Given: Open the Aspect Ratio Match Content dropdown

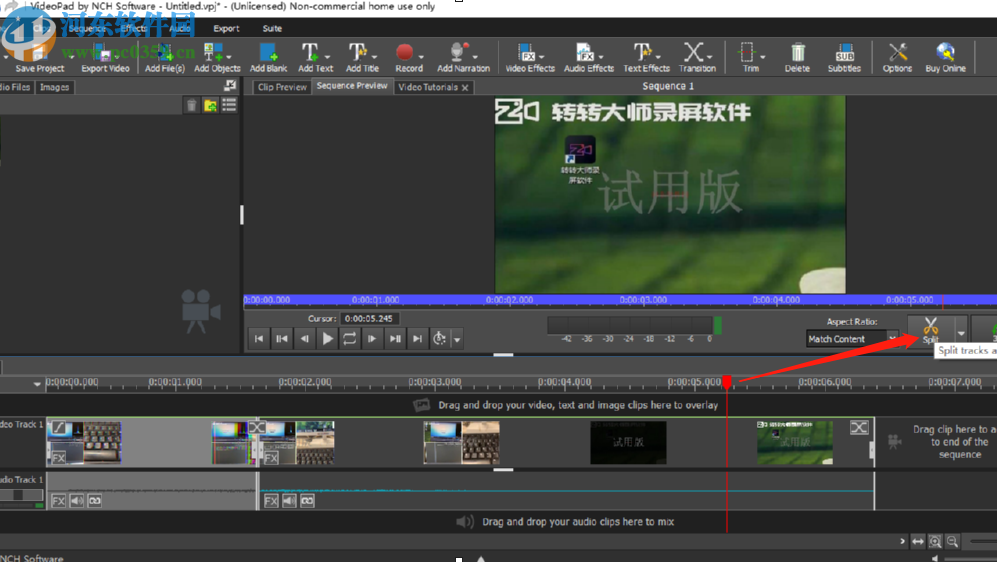Looking at the screenshot, I should [x=852, y=339].
